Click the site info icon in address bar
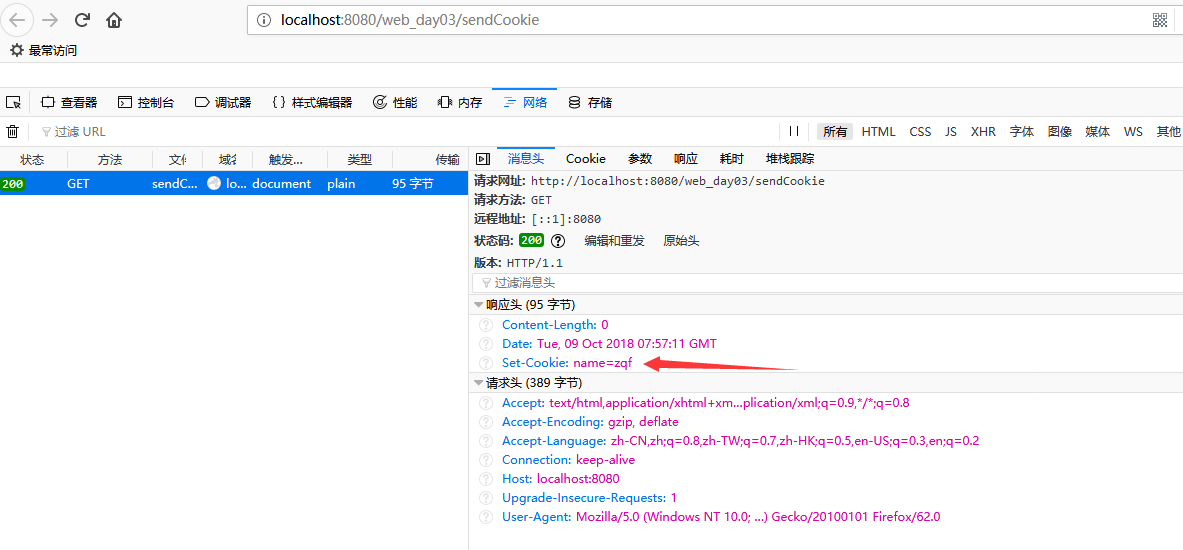Viewport: 1183px width, 550px height. (x=264, y=20)
